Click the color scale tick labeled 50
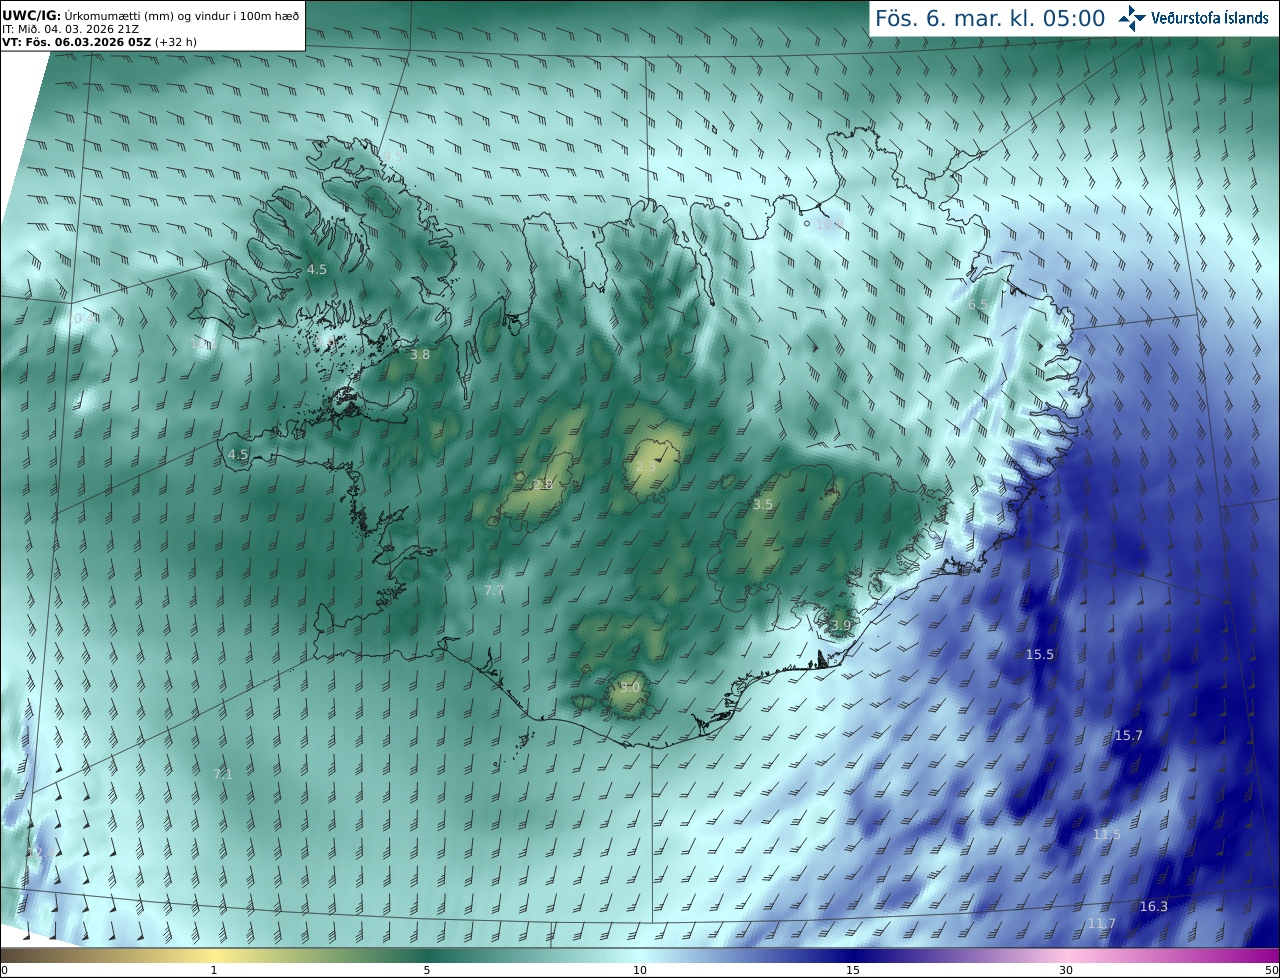Screen dimensions: 1280x978 (x=1271, y=970)
